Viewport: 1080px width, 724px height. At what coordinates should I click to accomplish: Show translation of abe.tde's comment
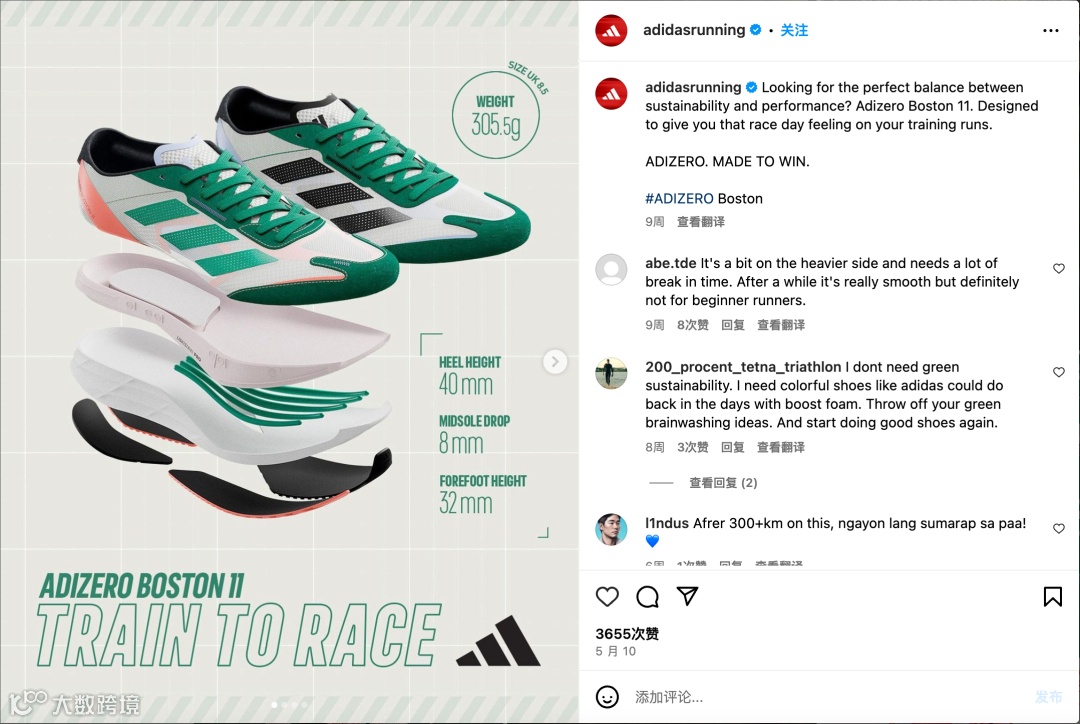(x=781, y=325)
